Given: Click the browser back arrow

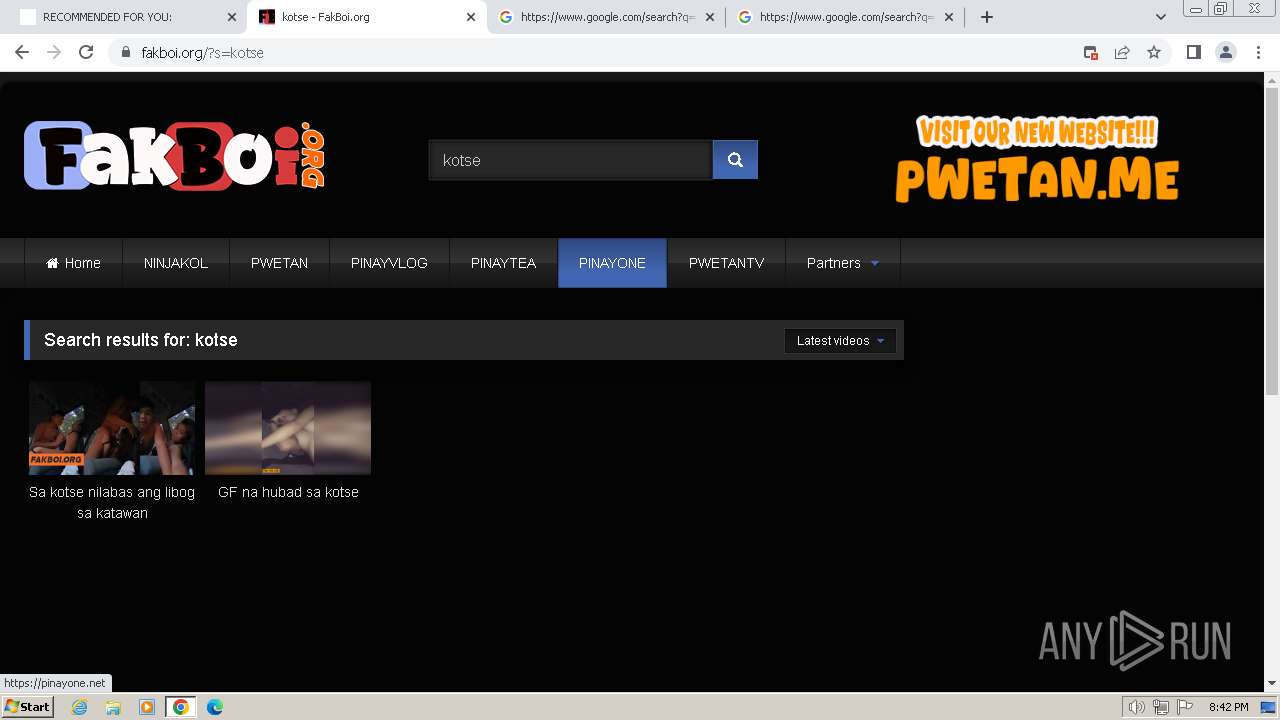Looking at the screenshot, I should (22, 52).
